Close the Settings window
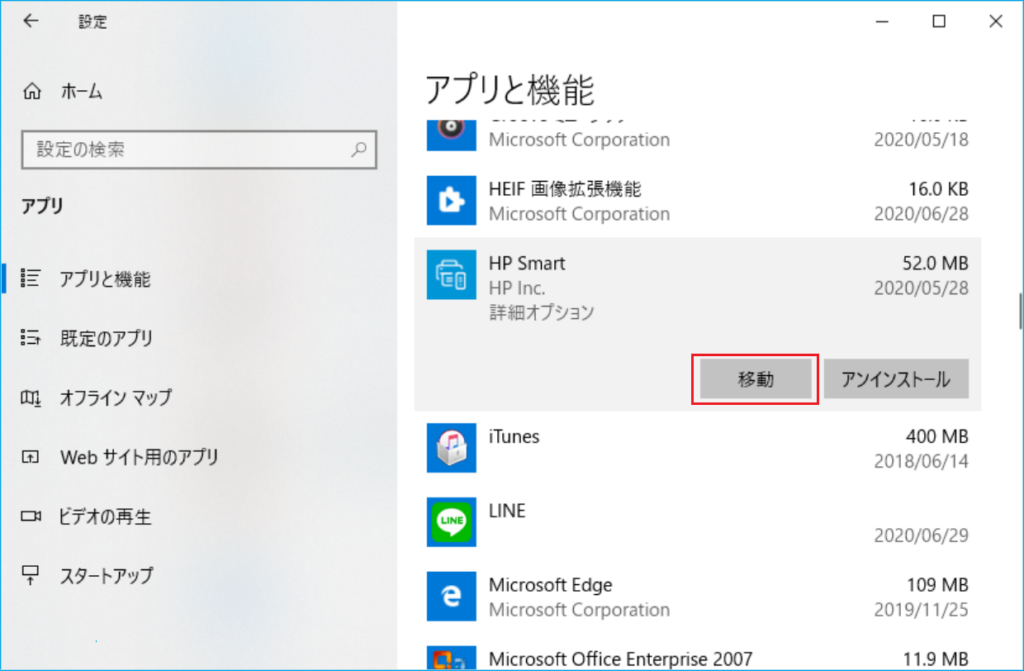 (995, 22)
